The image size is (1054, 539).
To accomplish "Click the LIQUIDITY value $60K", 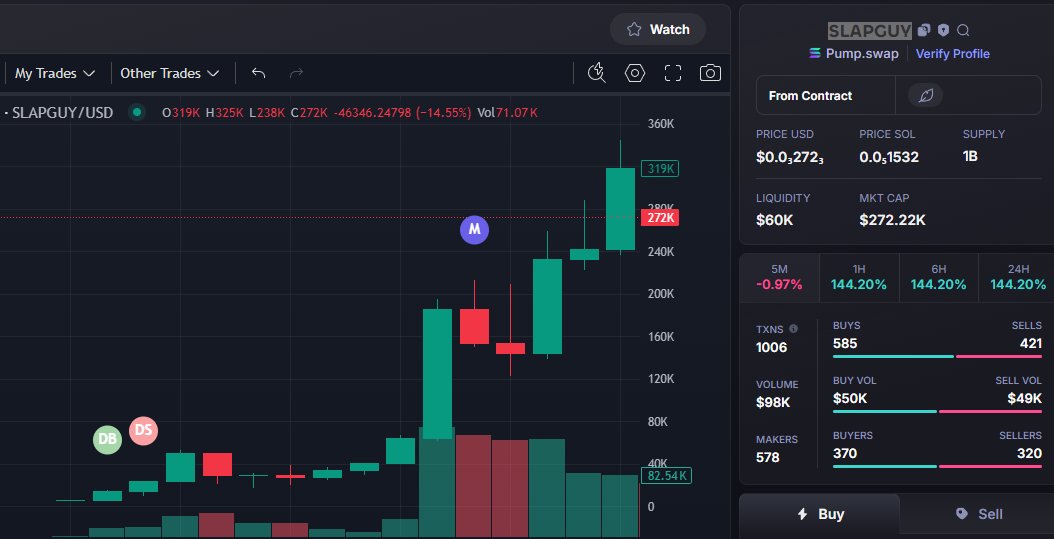I will [x=774, y=220].
